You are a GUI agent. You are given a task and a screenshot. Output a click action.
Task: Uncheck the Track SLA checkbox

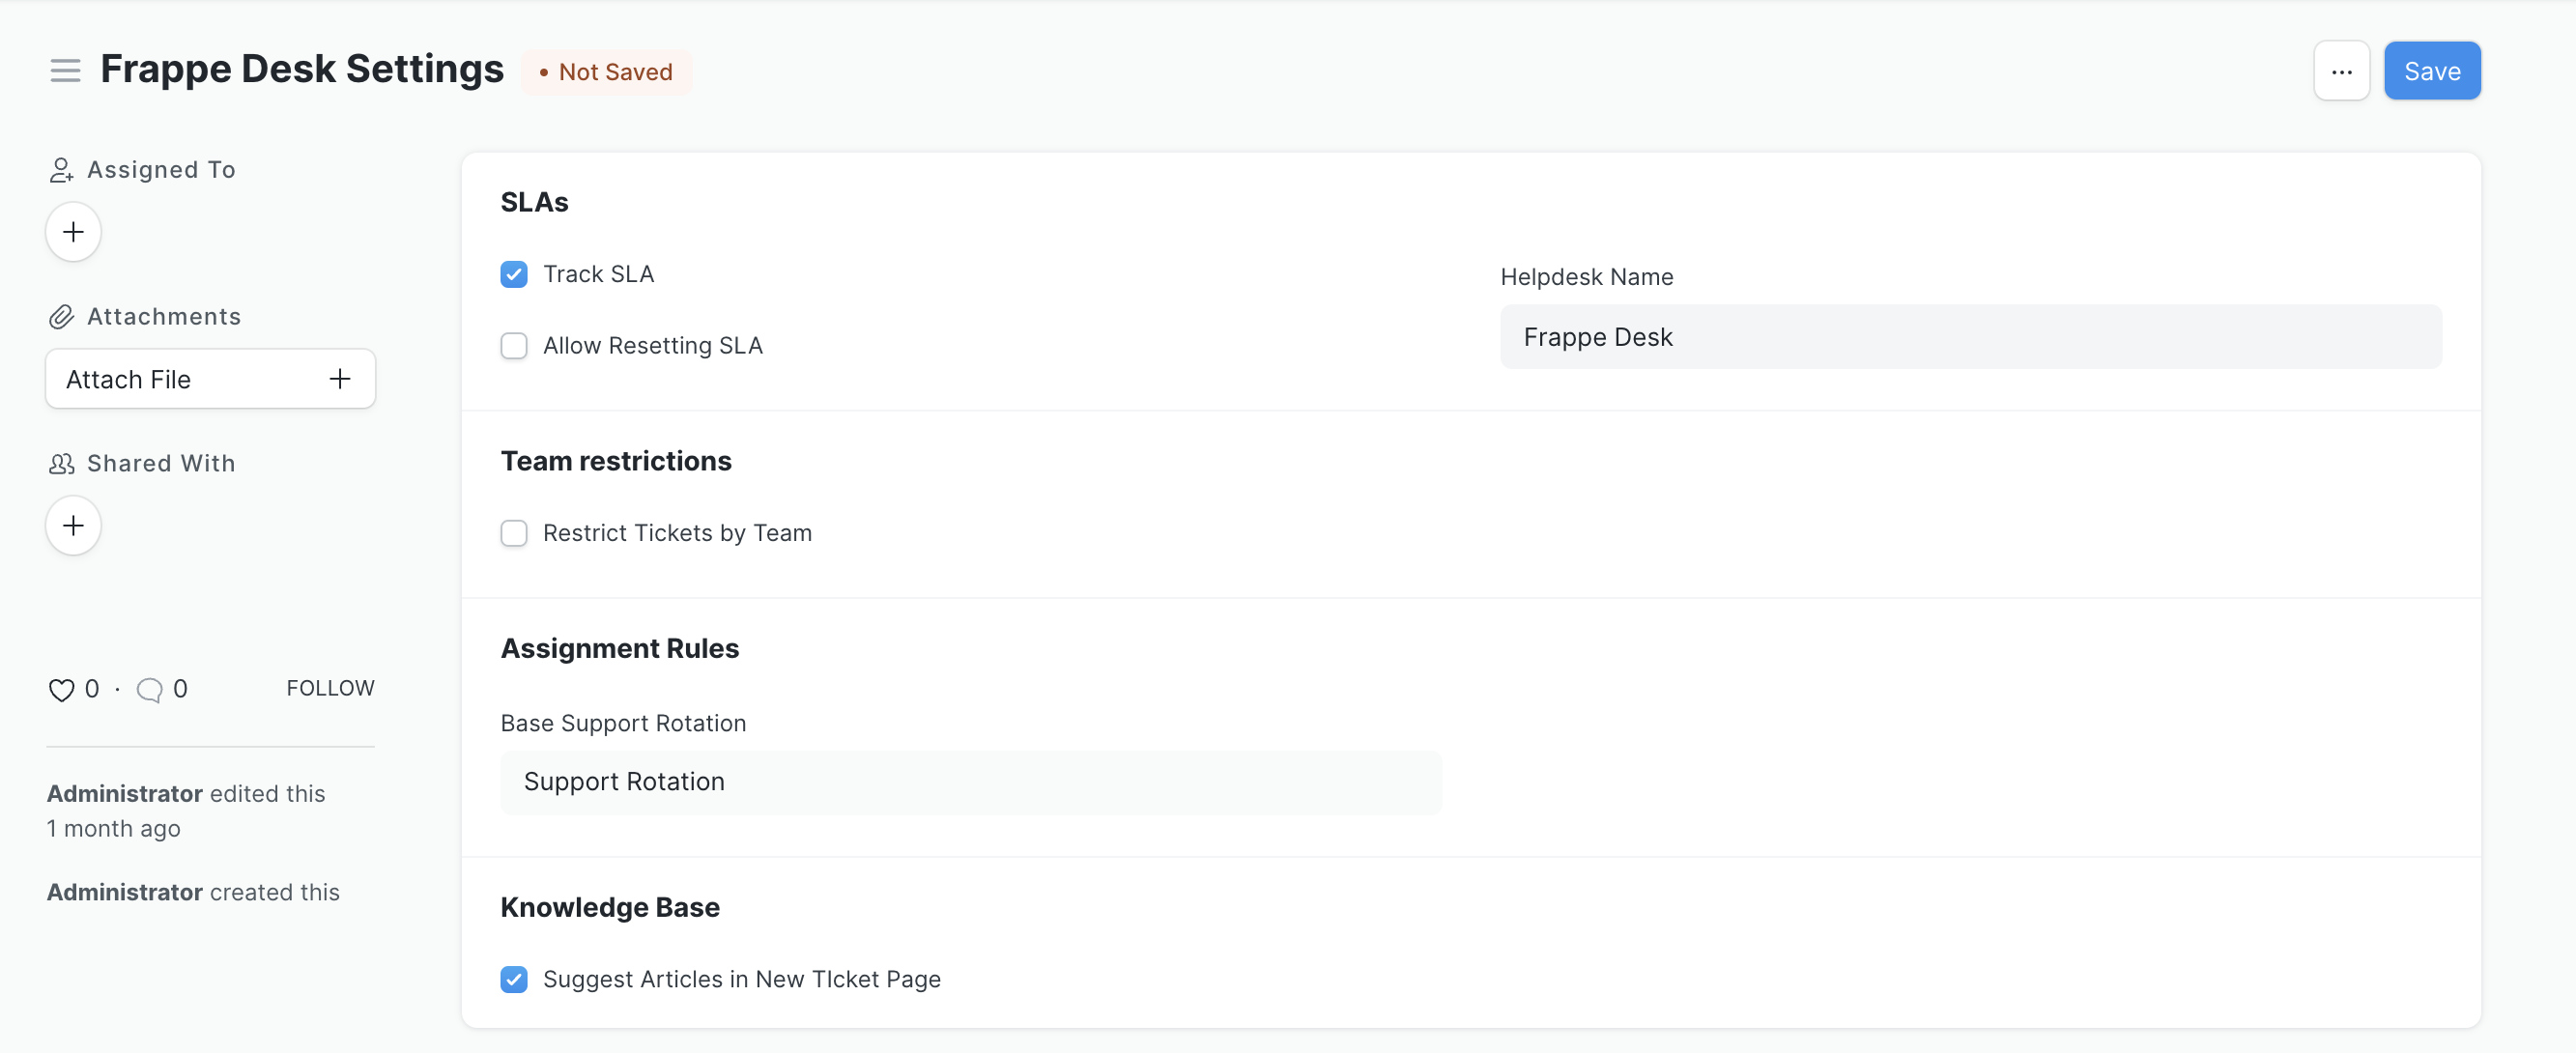pyautogui.click(x=514, y=273)
